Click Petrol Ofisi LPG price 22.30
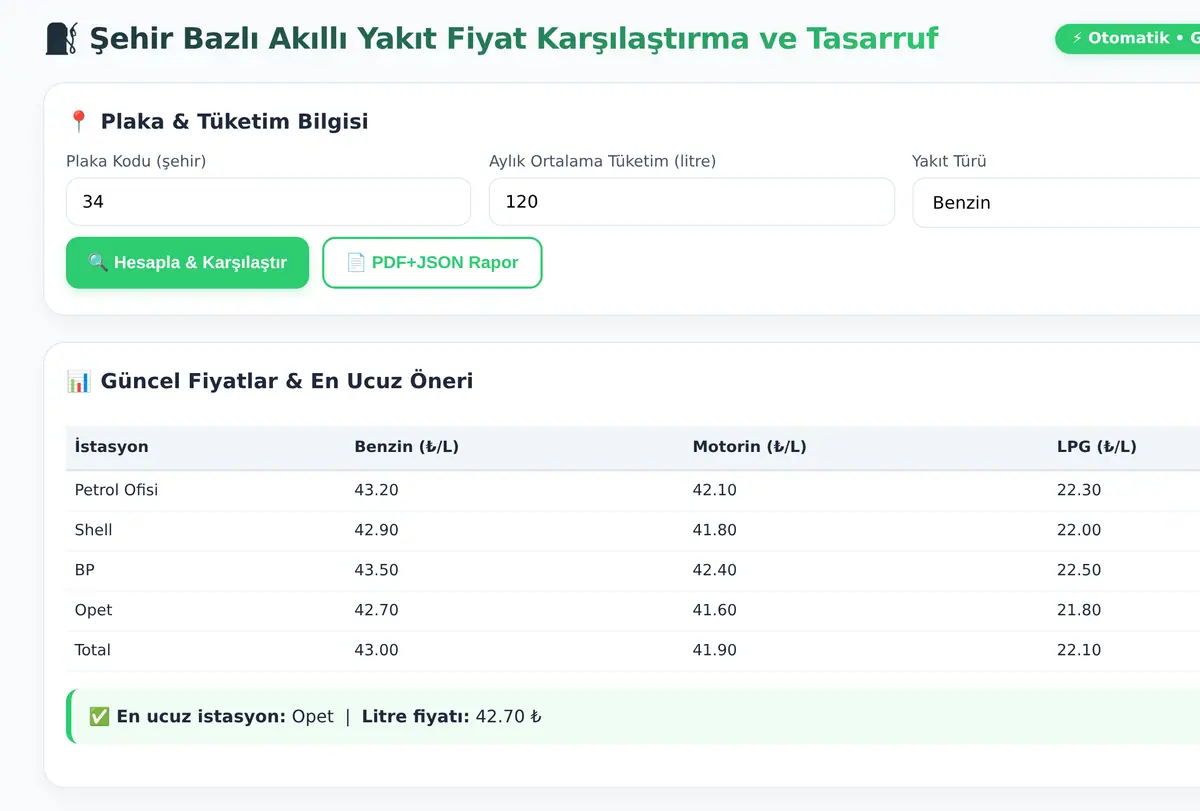The image size is (1200, 811). click(1079, 490)
